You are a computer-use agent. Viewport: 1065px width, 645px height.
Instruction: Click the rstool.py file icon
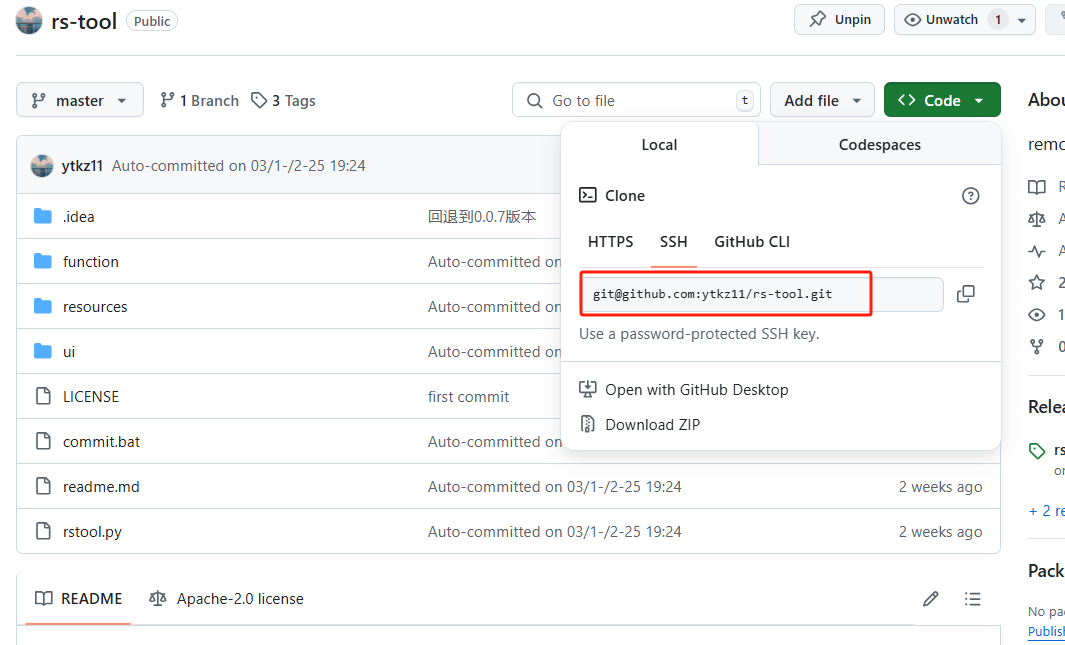click(43, 532)
